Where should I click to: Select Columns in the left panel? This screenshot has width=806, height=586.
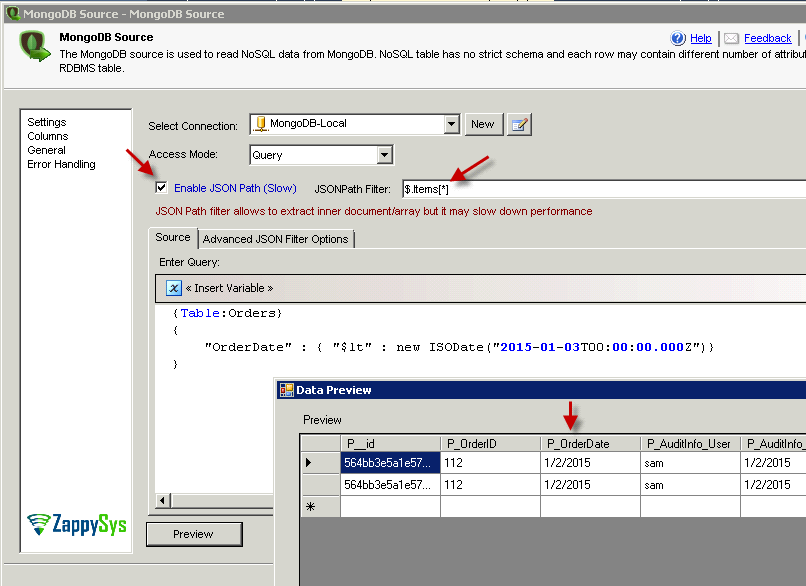48,136
